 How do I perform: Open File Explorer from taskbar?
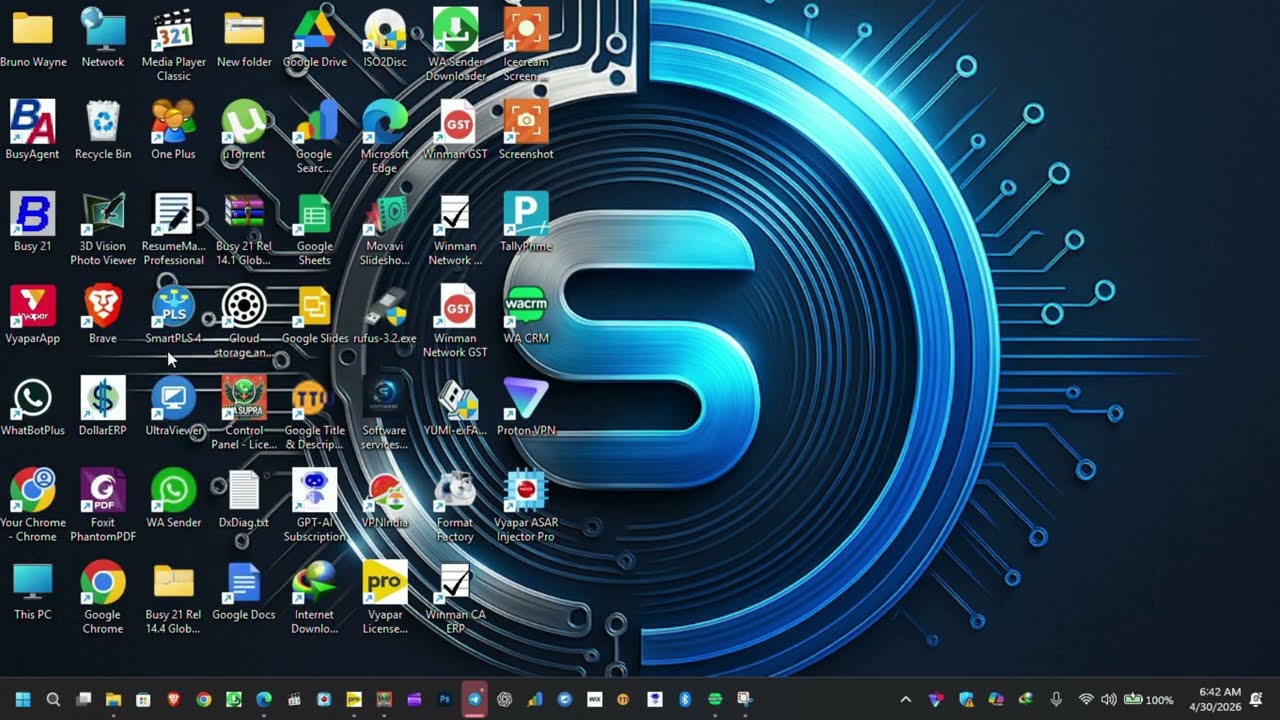click(x=113, y=699)
